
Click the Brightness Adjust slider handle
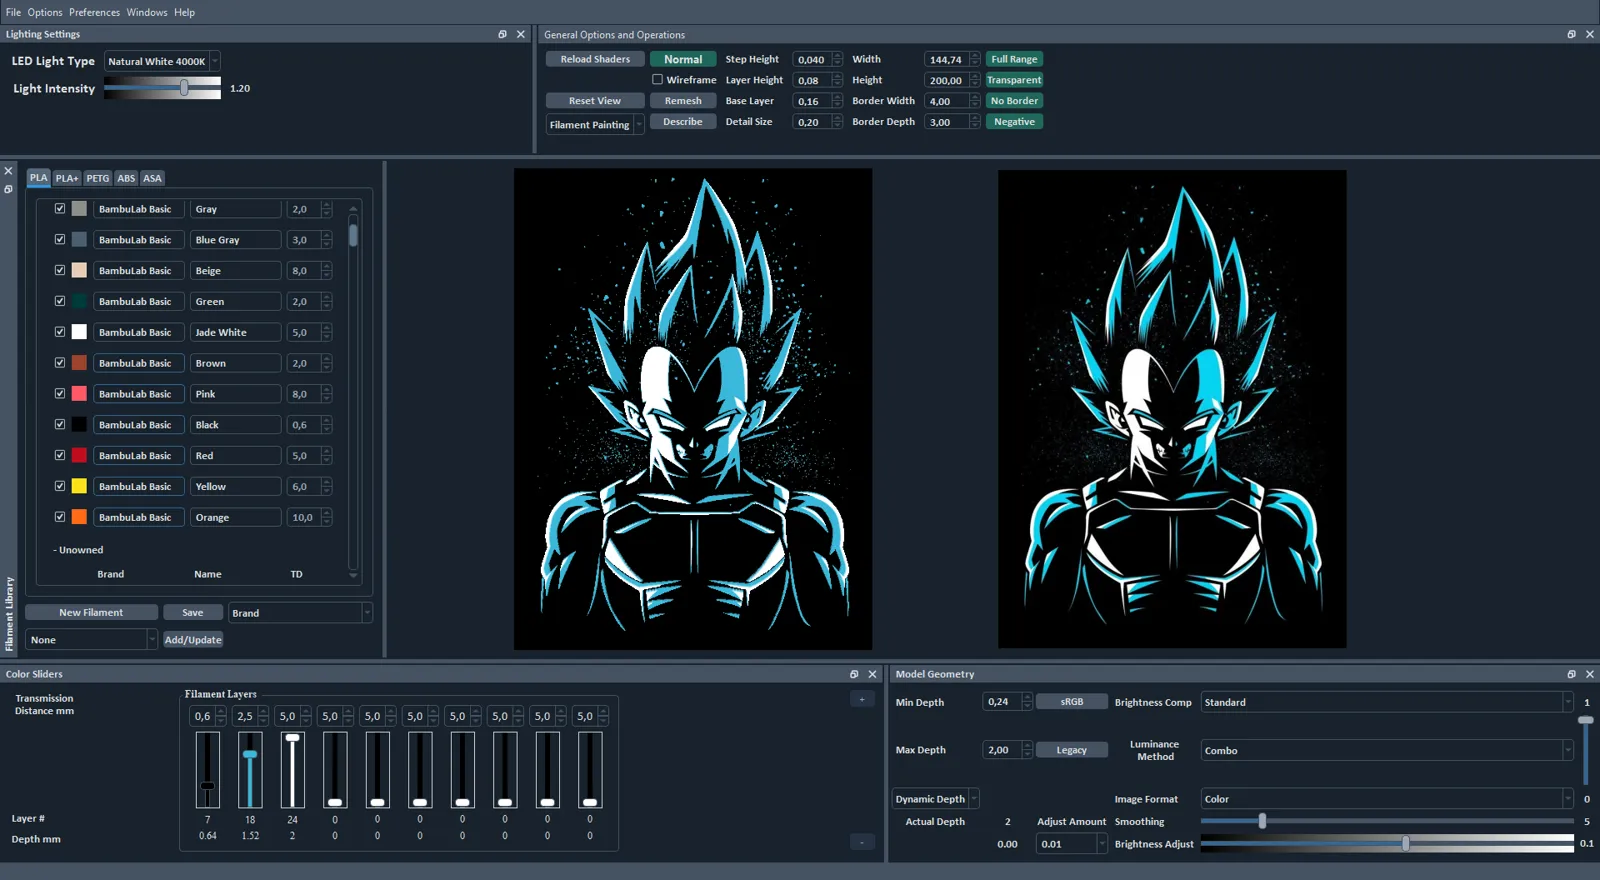click(x=1406, y=844)
